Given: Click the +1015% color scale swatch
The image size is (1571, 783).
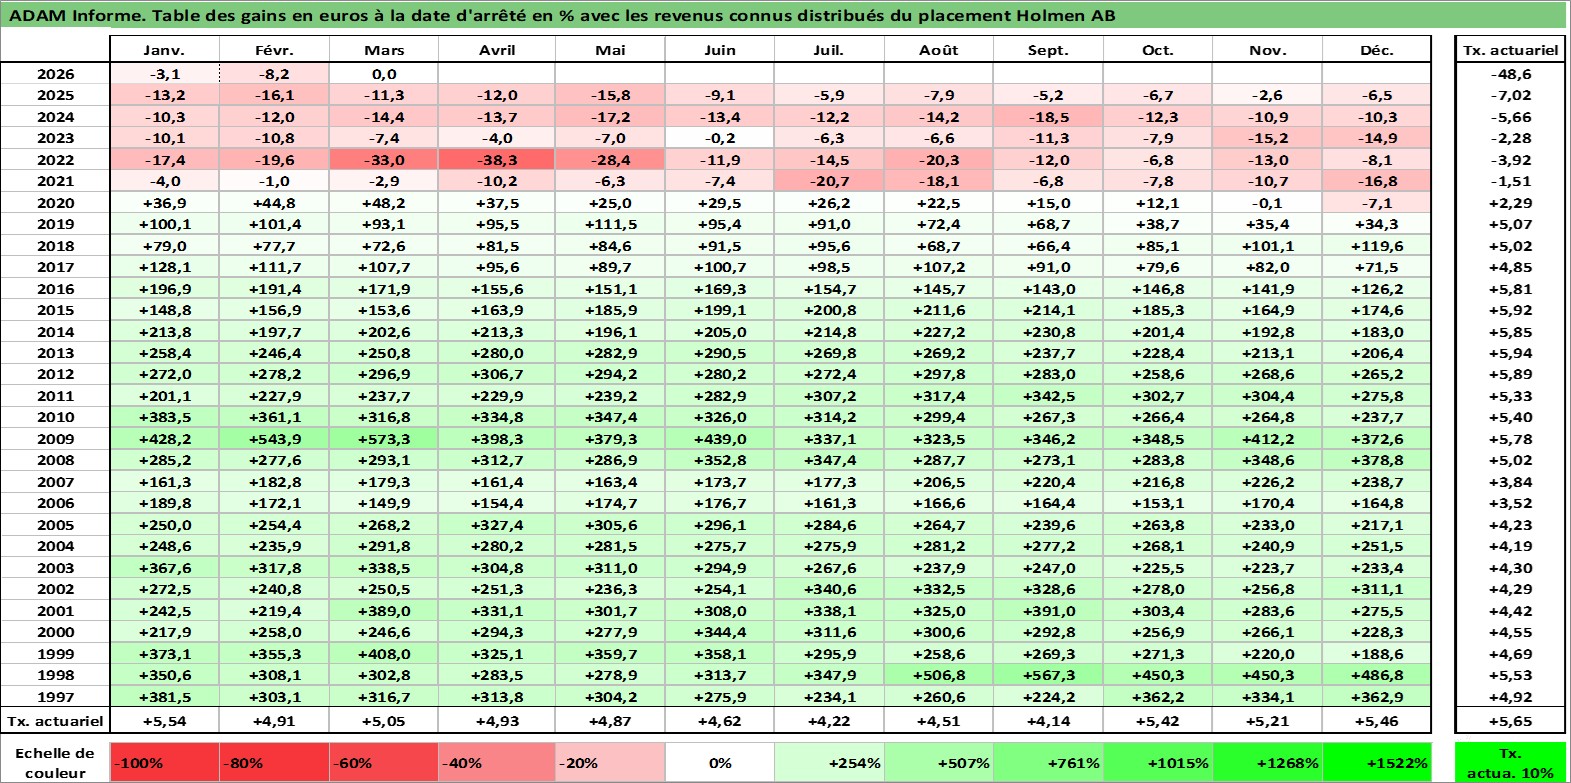Looking at the screenshot, I should click(1158, 762).
